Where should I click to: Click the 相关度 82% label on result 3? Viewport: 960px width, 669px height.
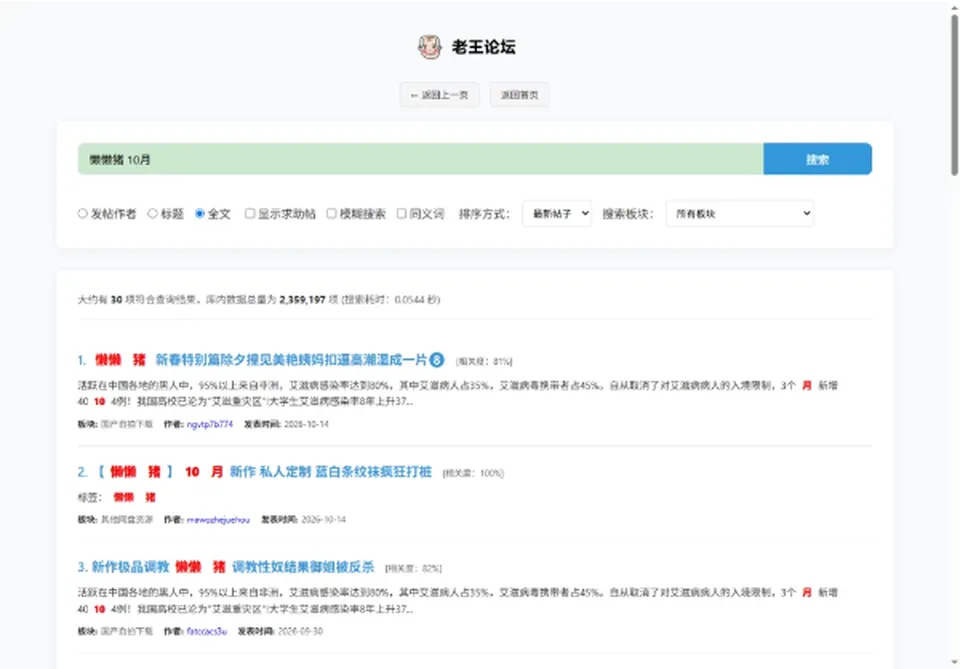click(413, 569)
